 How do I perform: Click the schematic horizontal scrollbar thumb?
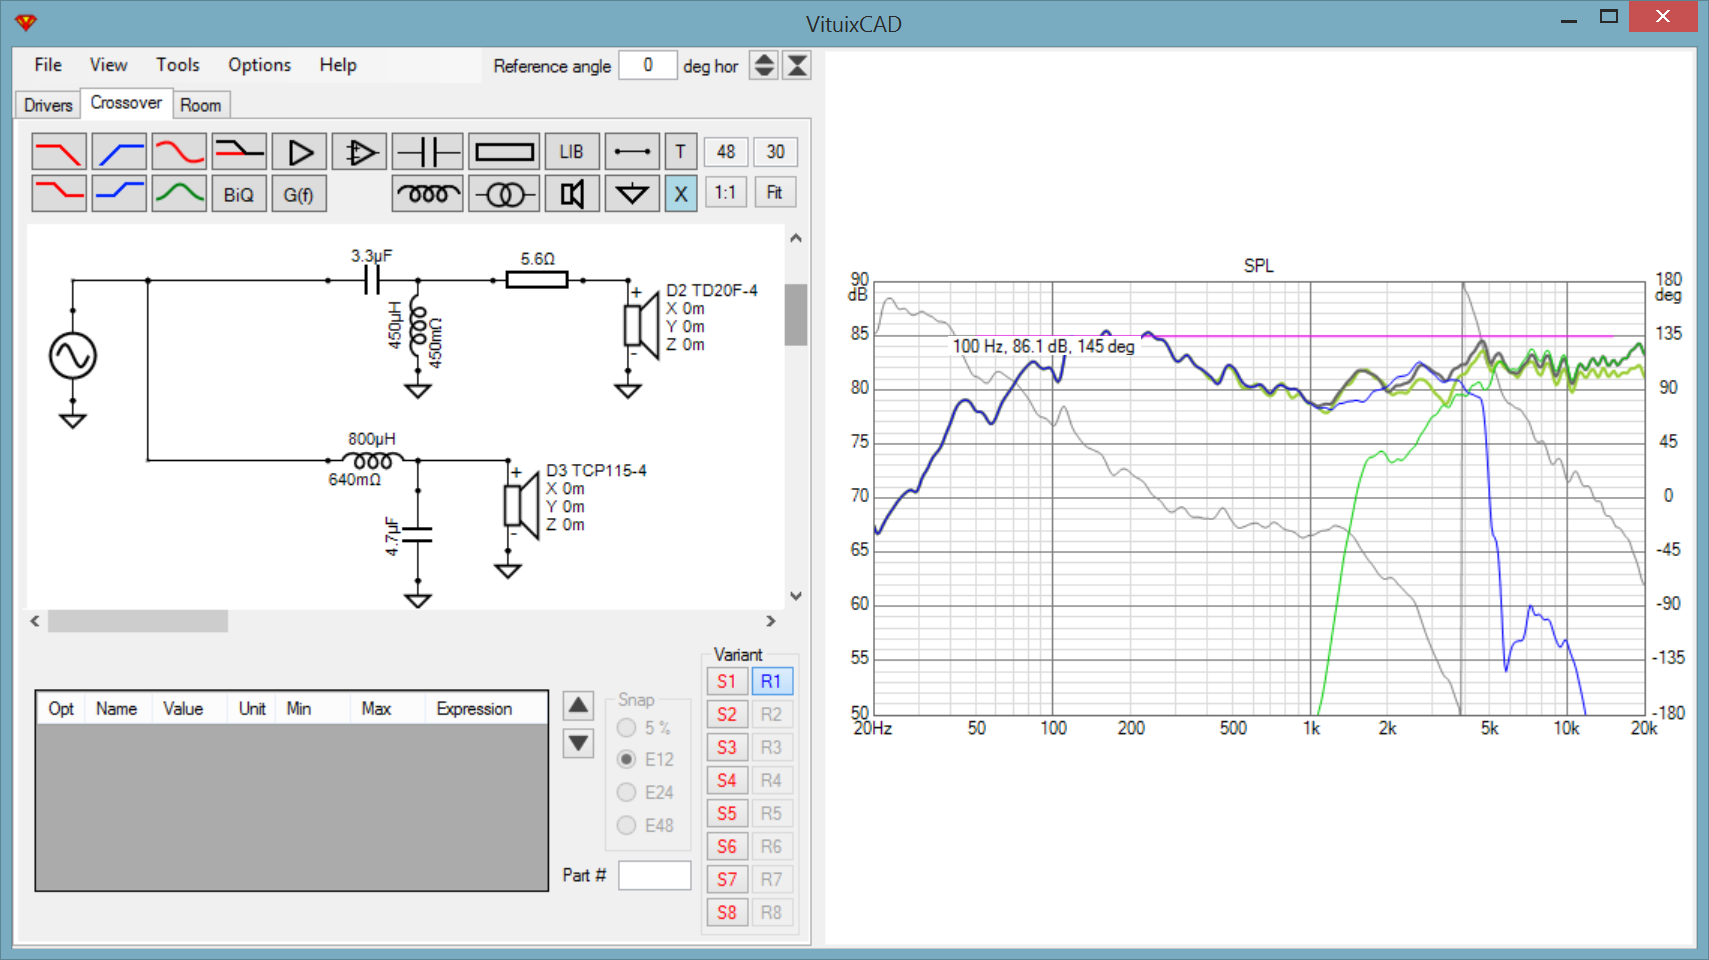(x=138, y=621)
